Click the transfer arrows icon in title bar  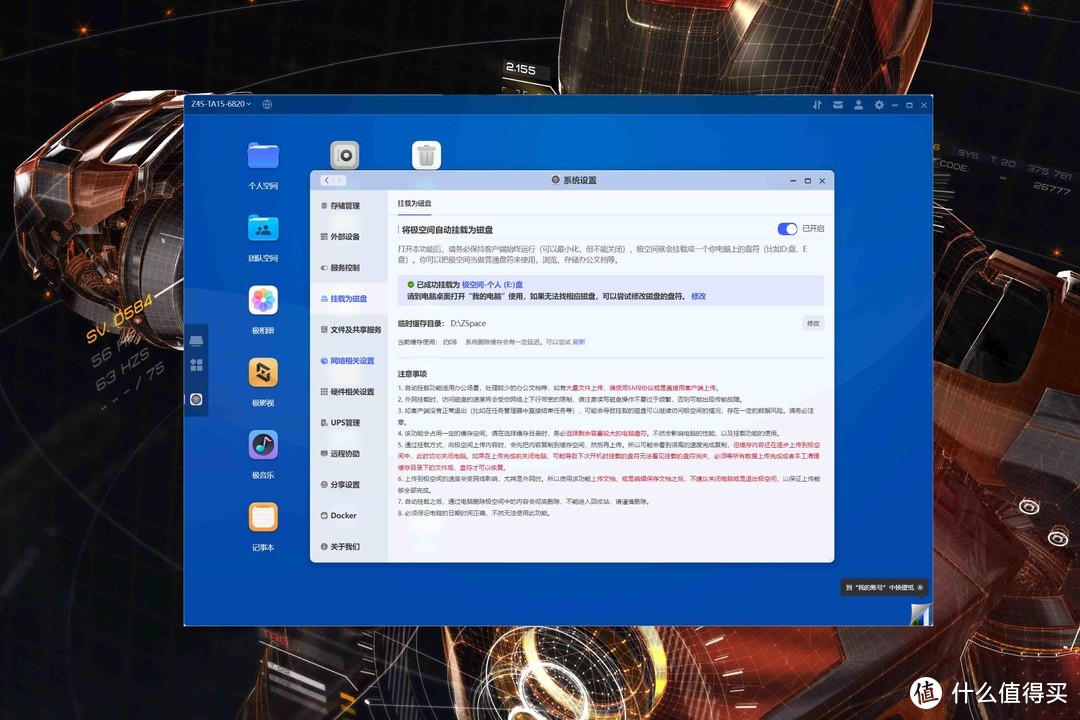(817, 105)
